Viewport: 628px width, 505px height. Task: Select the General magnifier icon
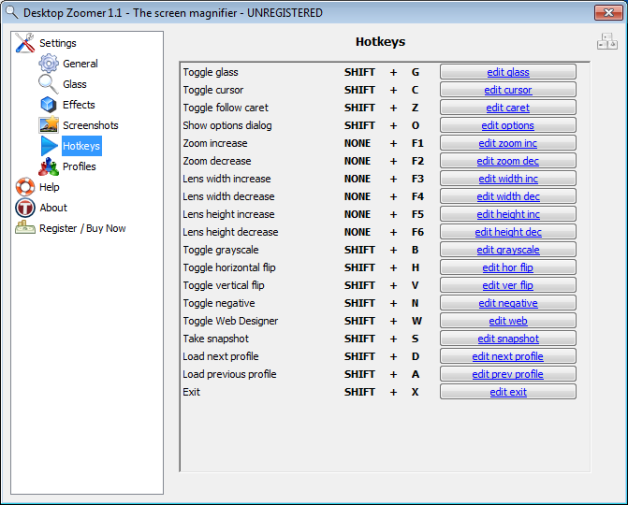click(x=49, y=64)
